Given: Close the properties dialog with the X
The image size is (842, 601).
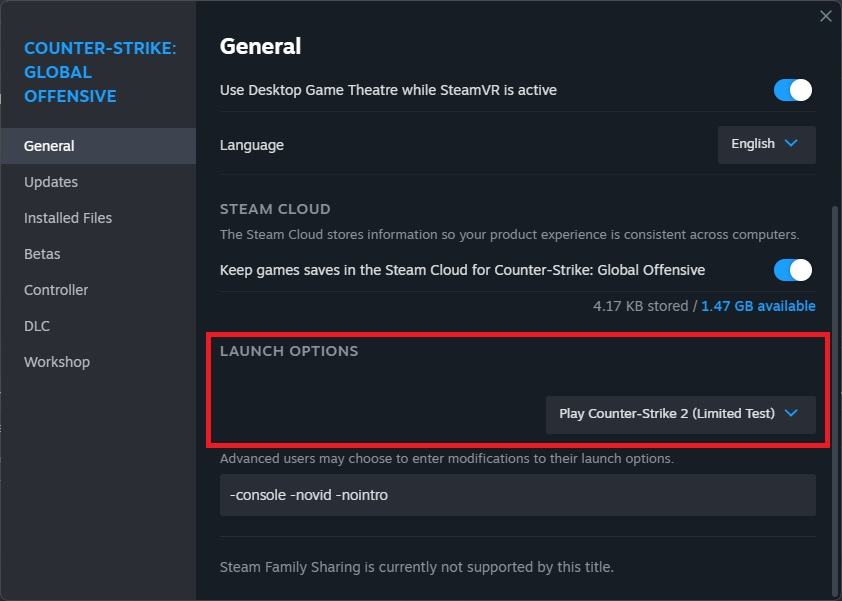Looking at the screenshot, I should point(825,16).
